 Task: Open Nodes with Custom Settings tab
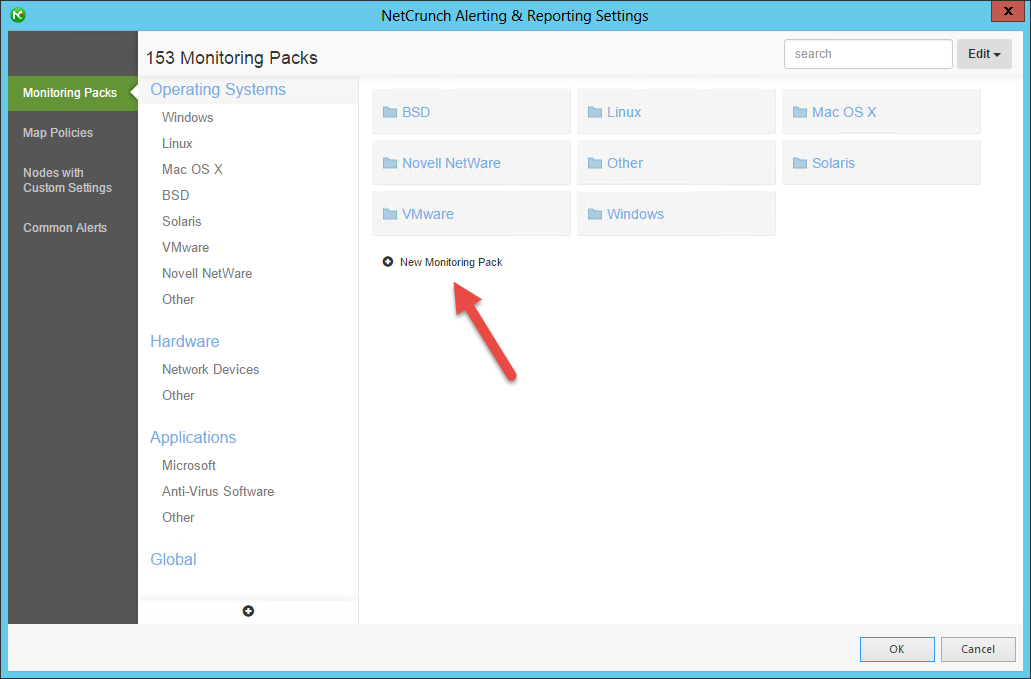click(67, 180)
